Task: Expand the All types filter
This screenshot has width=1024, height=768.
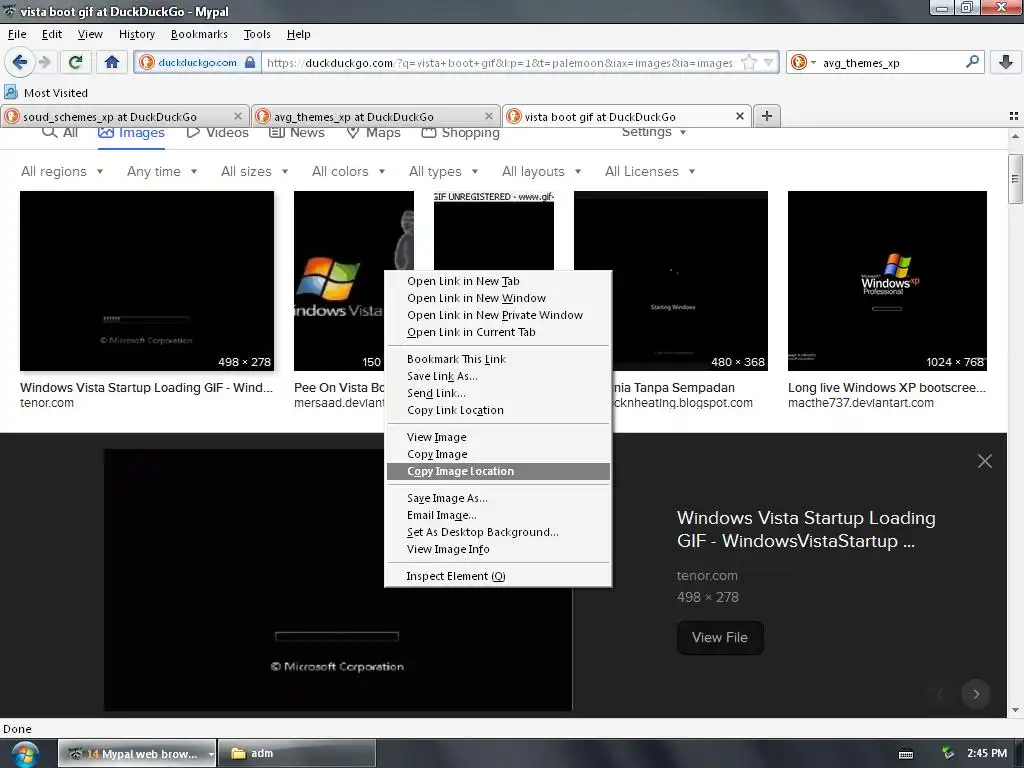Action: click(x=444, y=171)
